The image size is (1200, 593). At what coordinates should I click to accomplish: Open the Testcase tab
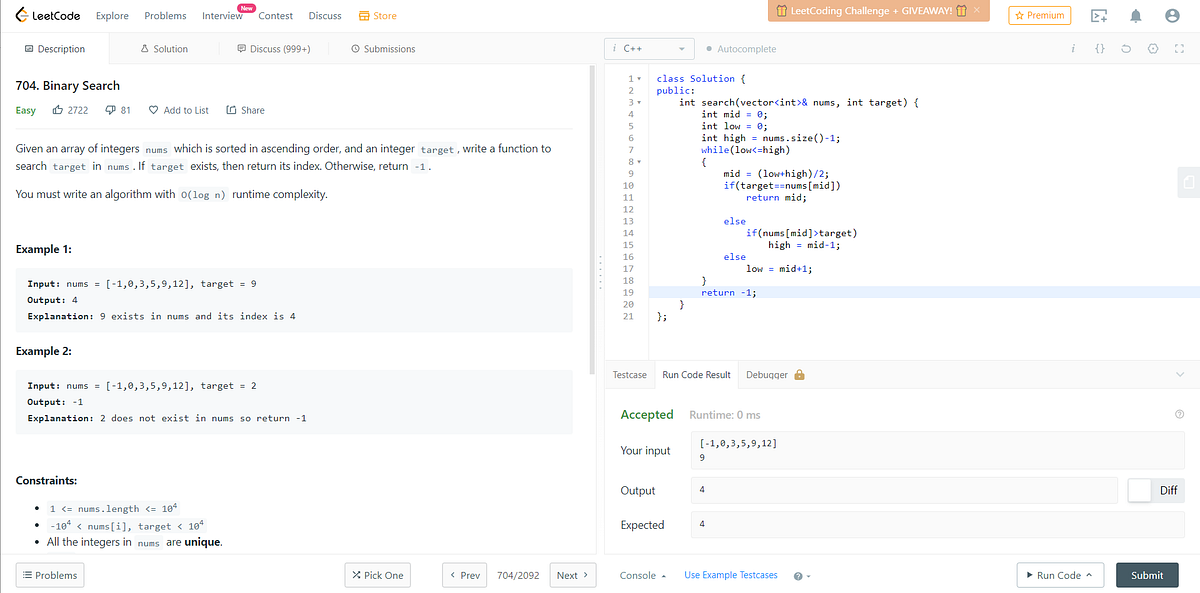[629, 374]
